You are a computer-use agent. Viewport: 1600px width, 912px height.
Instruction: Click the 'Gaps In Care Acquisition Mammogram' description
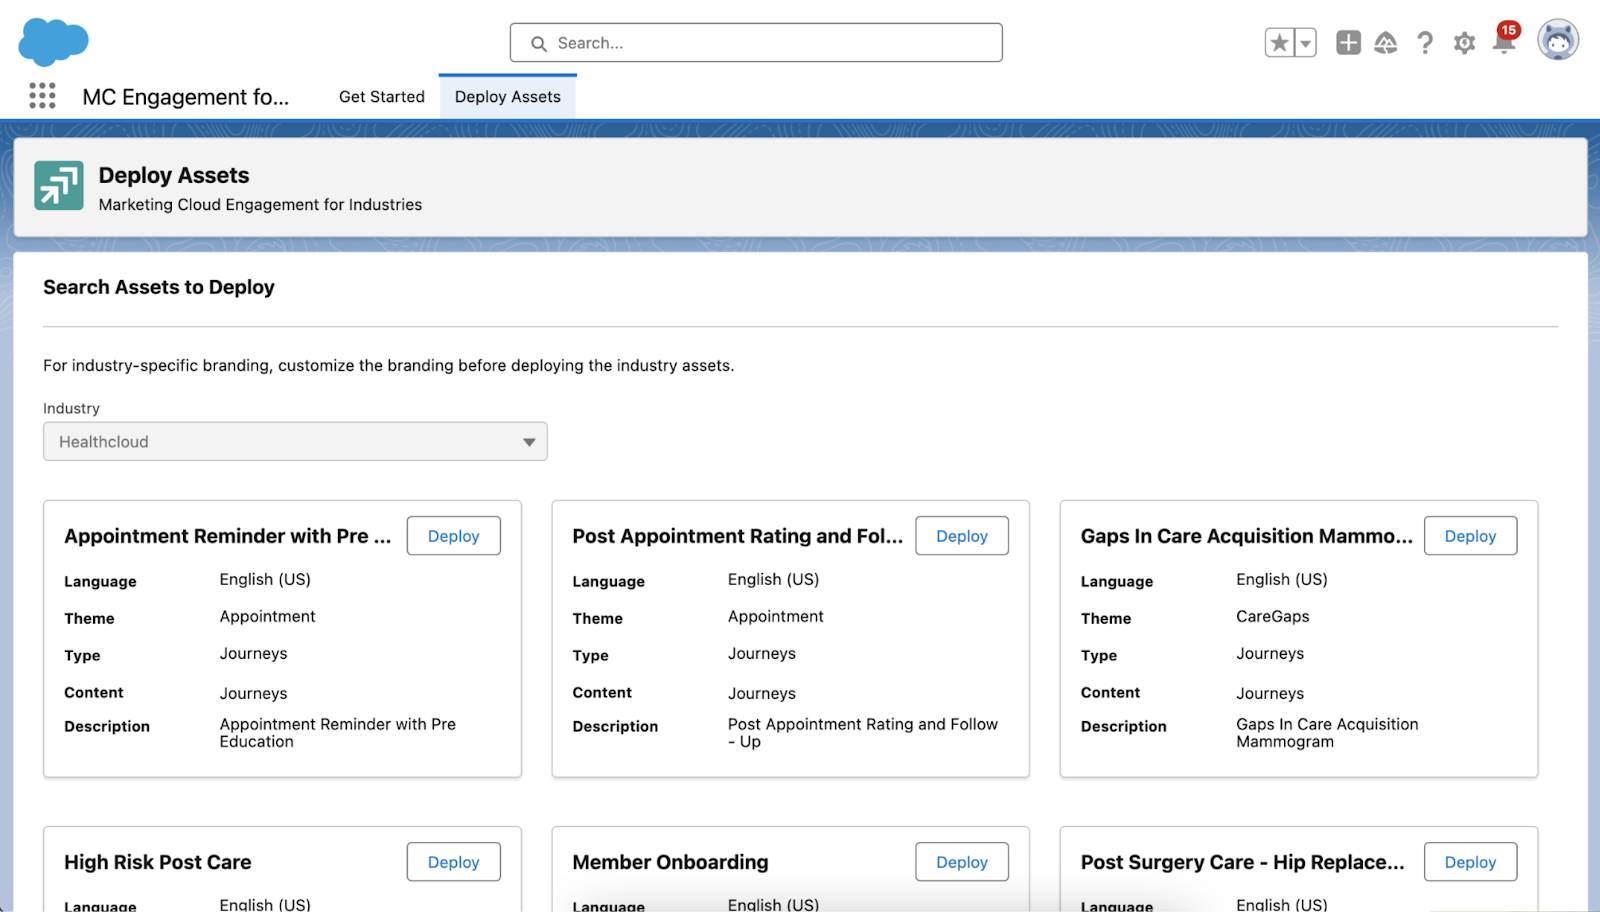pos(1327,733)
